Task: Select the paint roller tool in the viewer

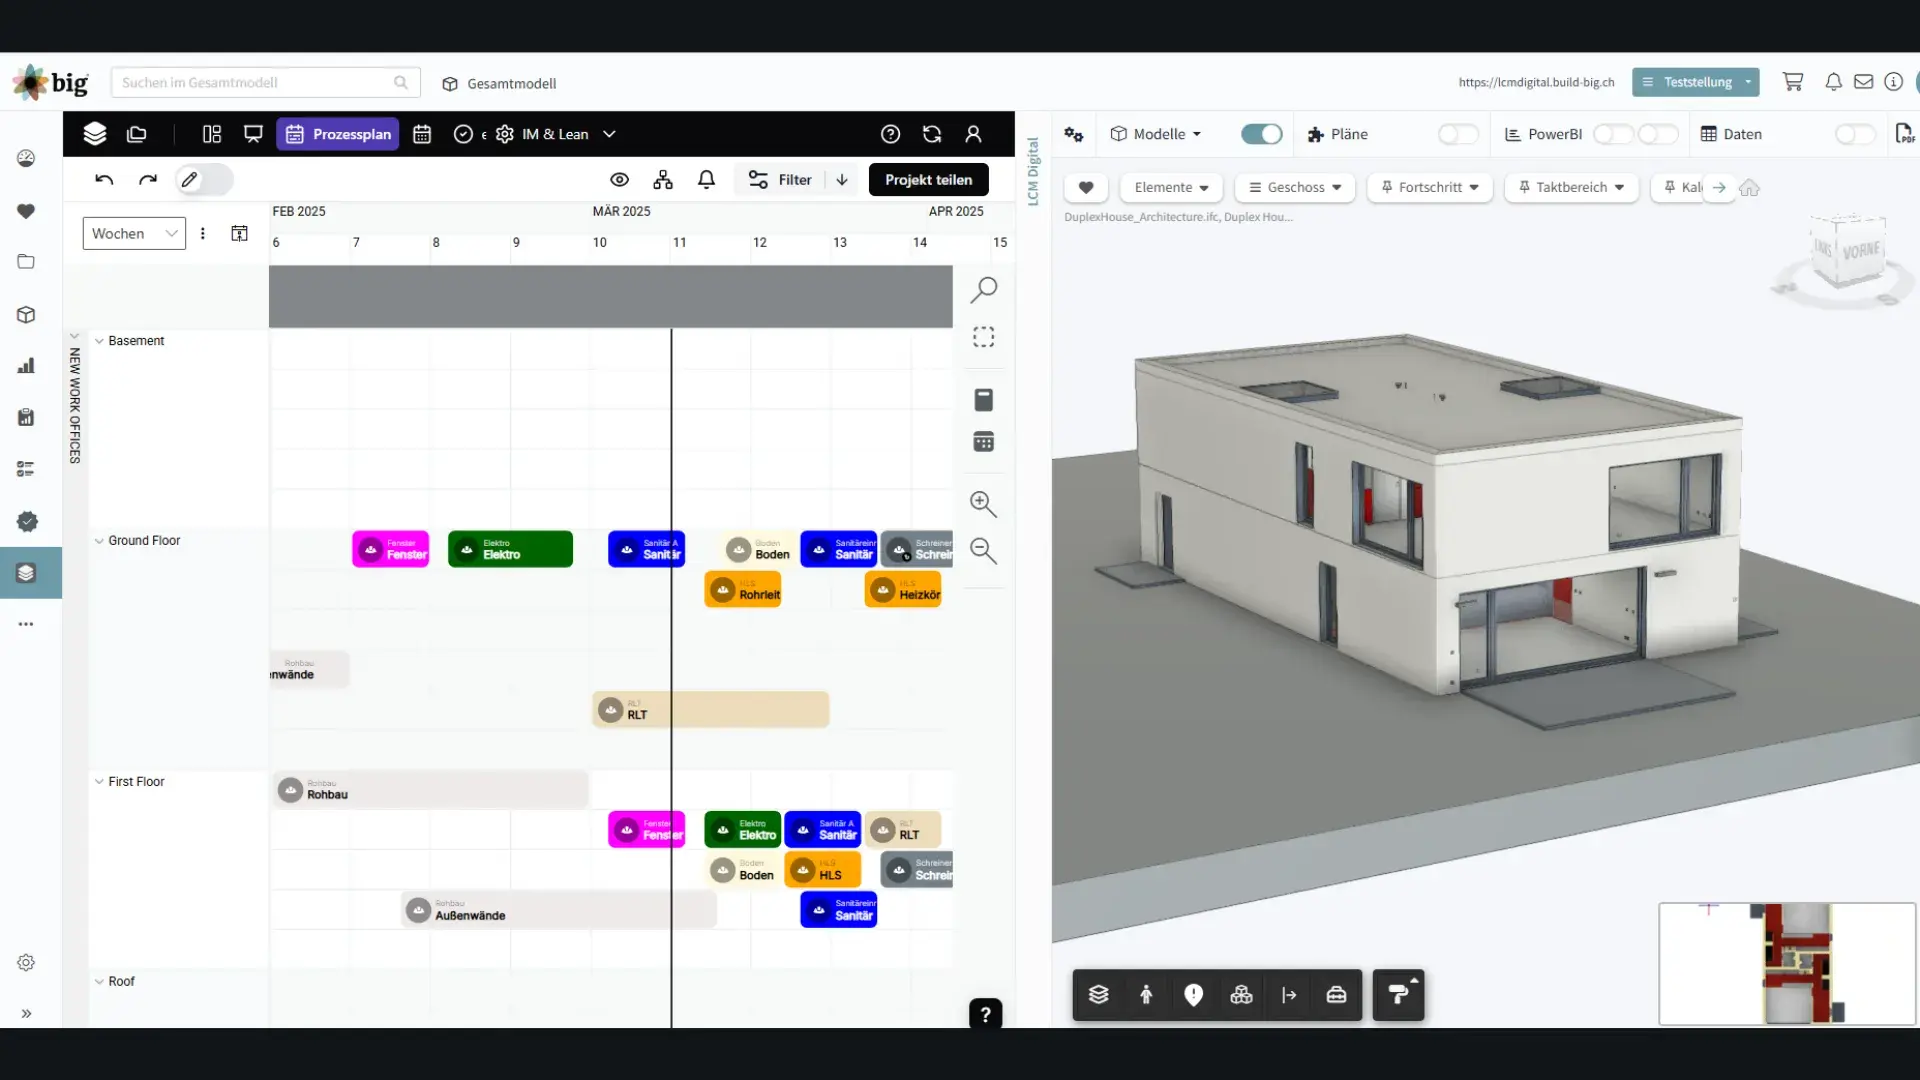Action: tap(1397, 995)
